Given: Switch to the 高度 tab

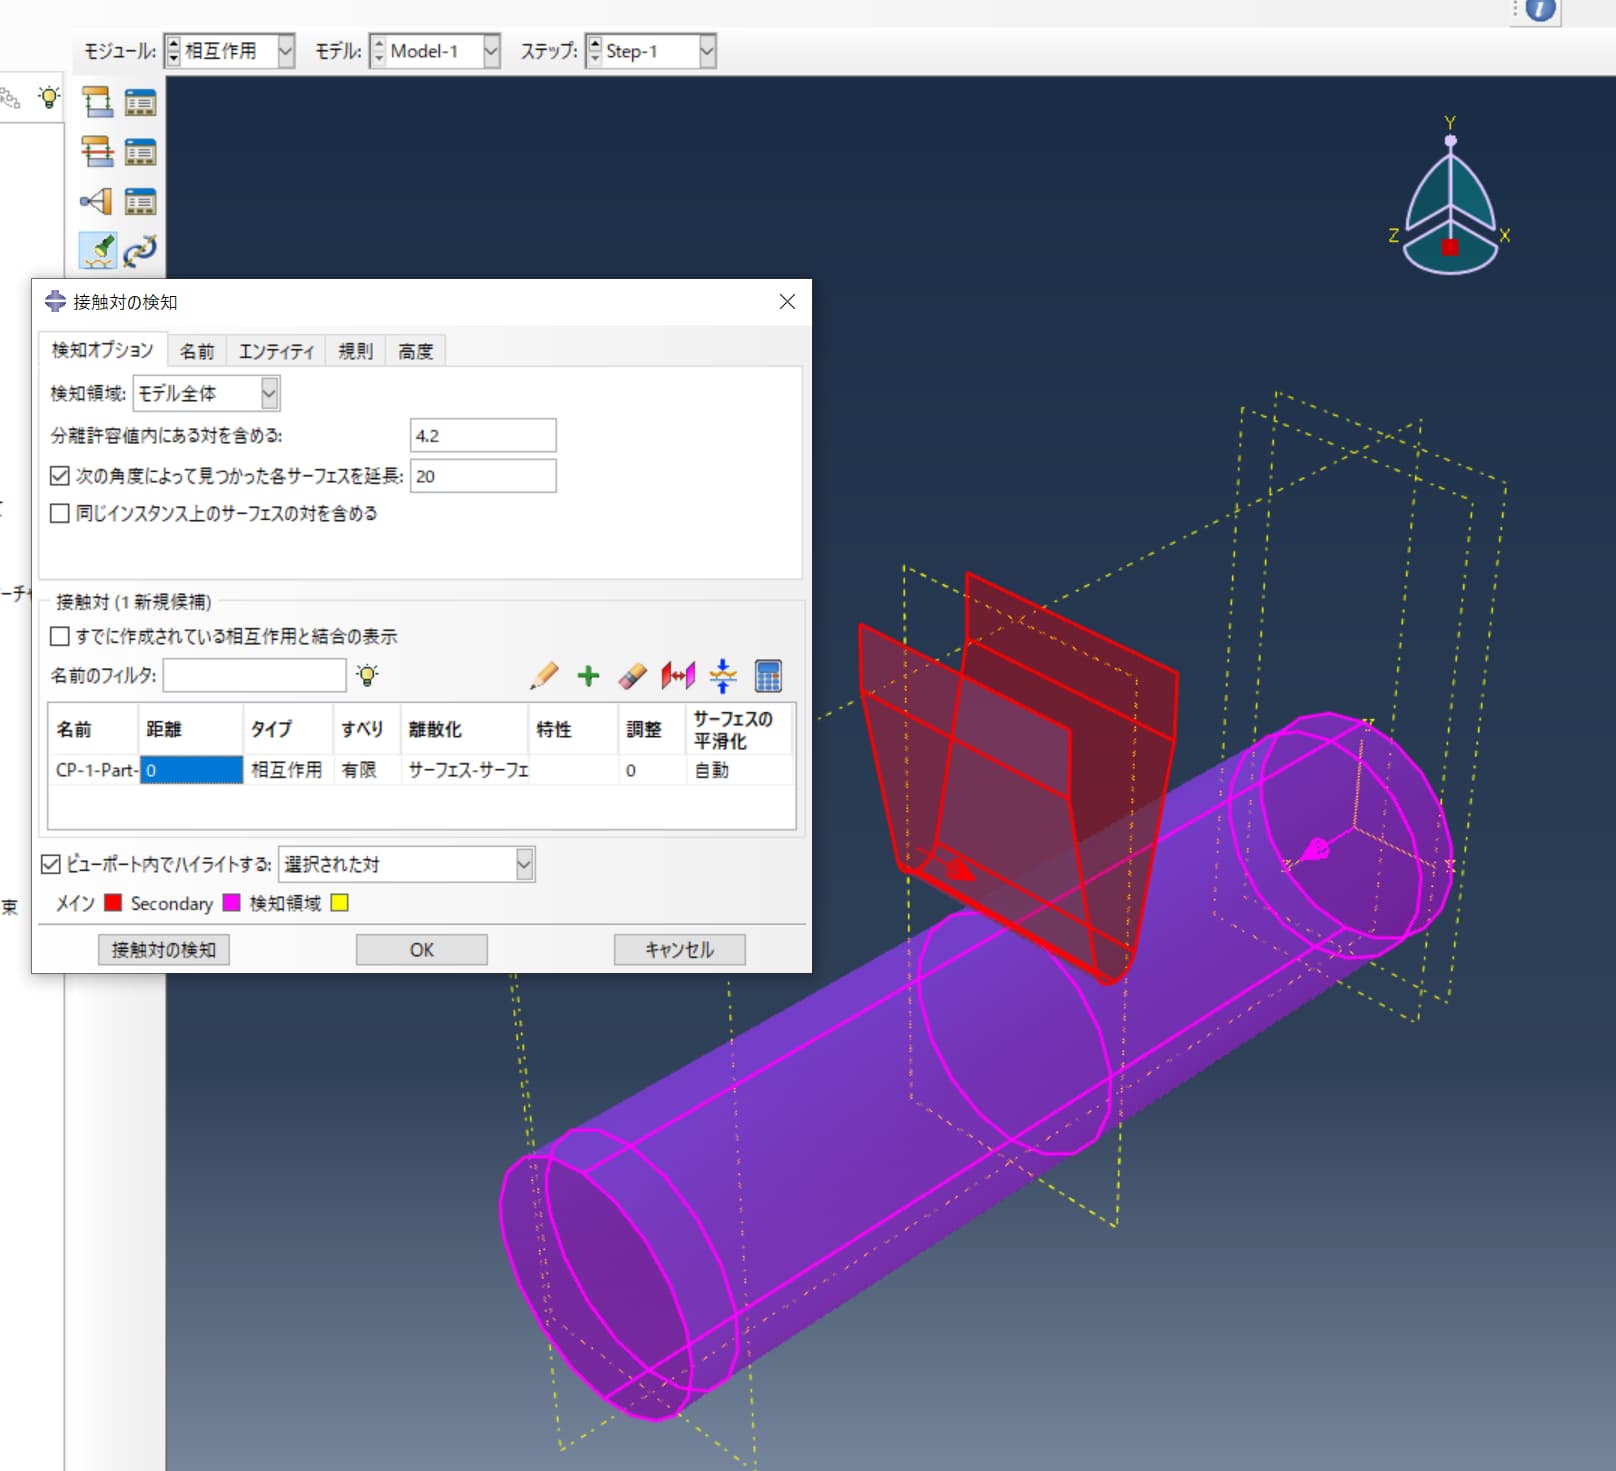Looking at the screenshot, I should [x=415, y=350].
